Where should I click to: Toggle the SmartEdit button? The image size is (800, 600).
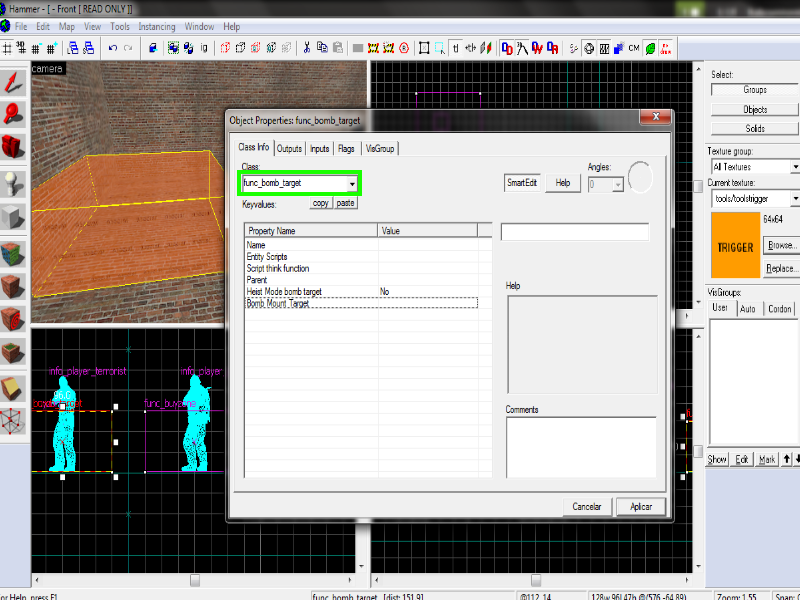[x=522, y=183]
